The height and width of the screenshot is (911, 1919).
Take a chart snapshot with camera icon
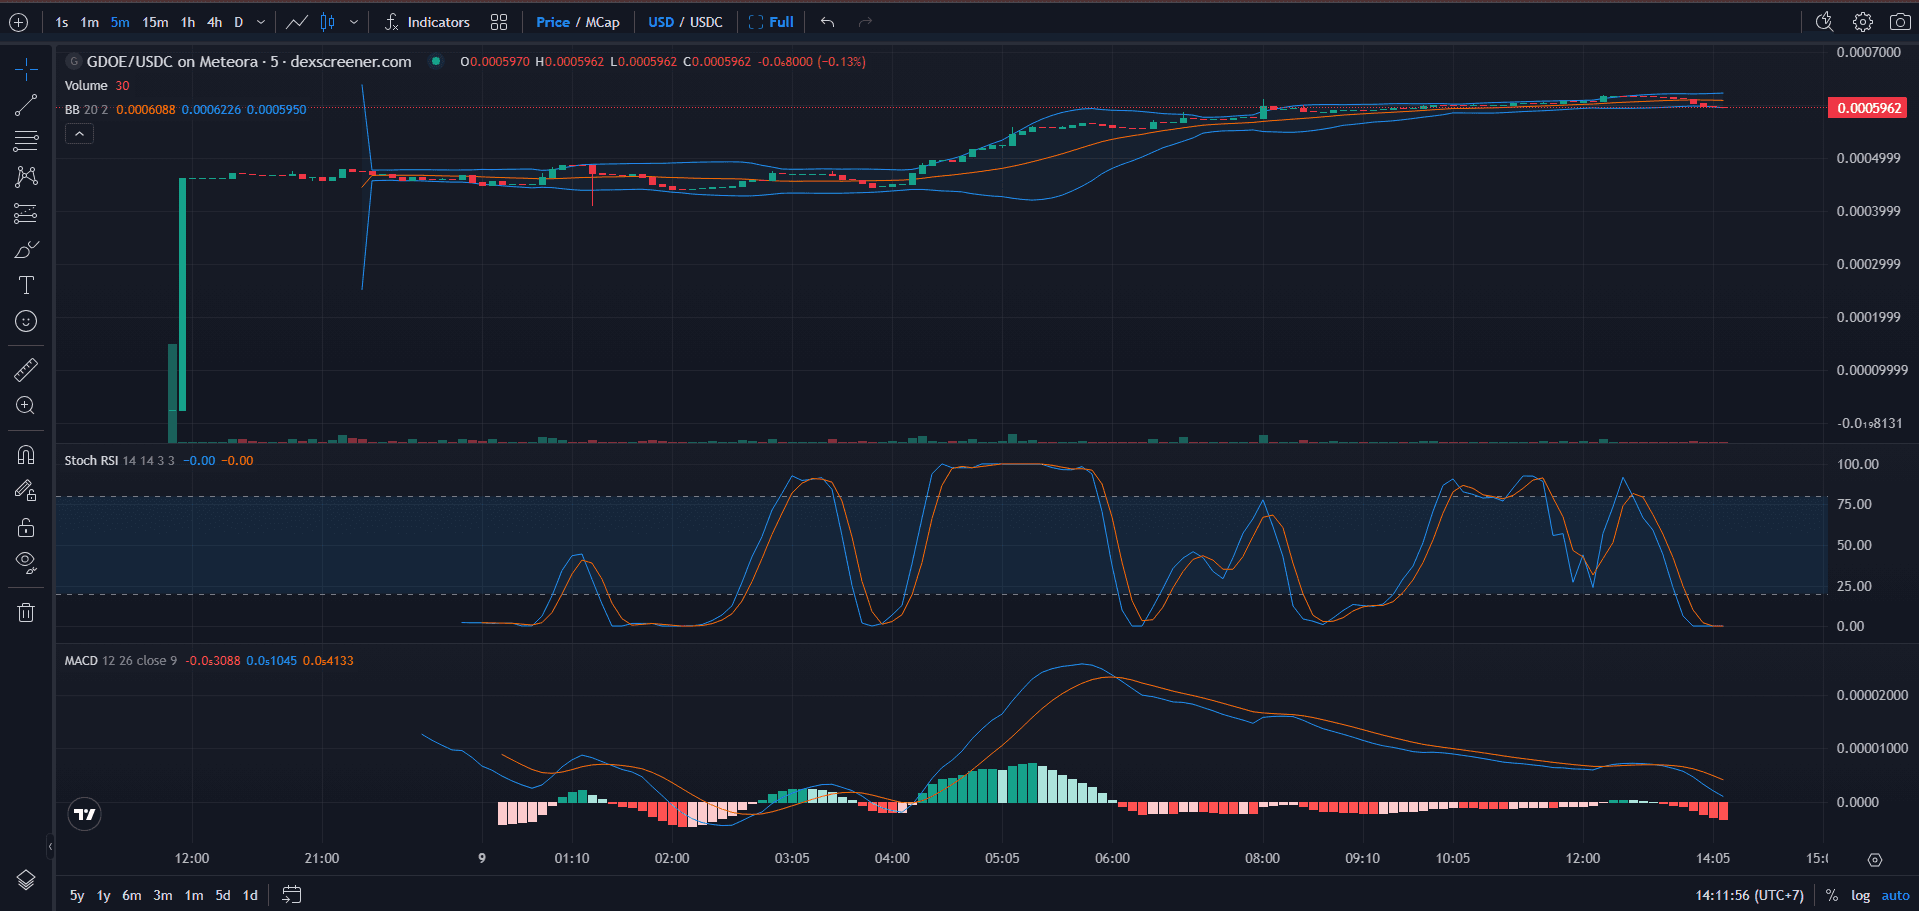[1899, 21]
